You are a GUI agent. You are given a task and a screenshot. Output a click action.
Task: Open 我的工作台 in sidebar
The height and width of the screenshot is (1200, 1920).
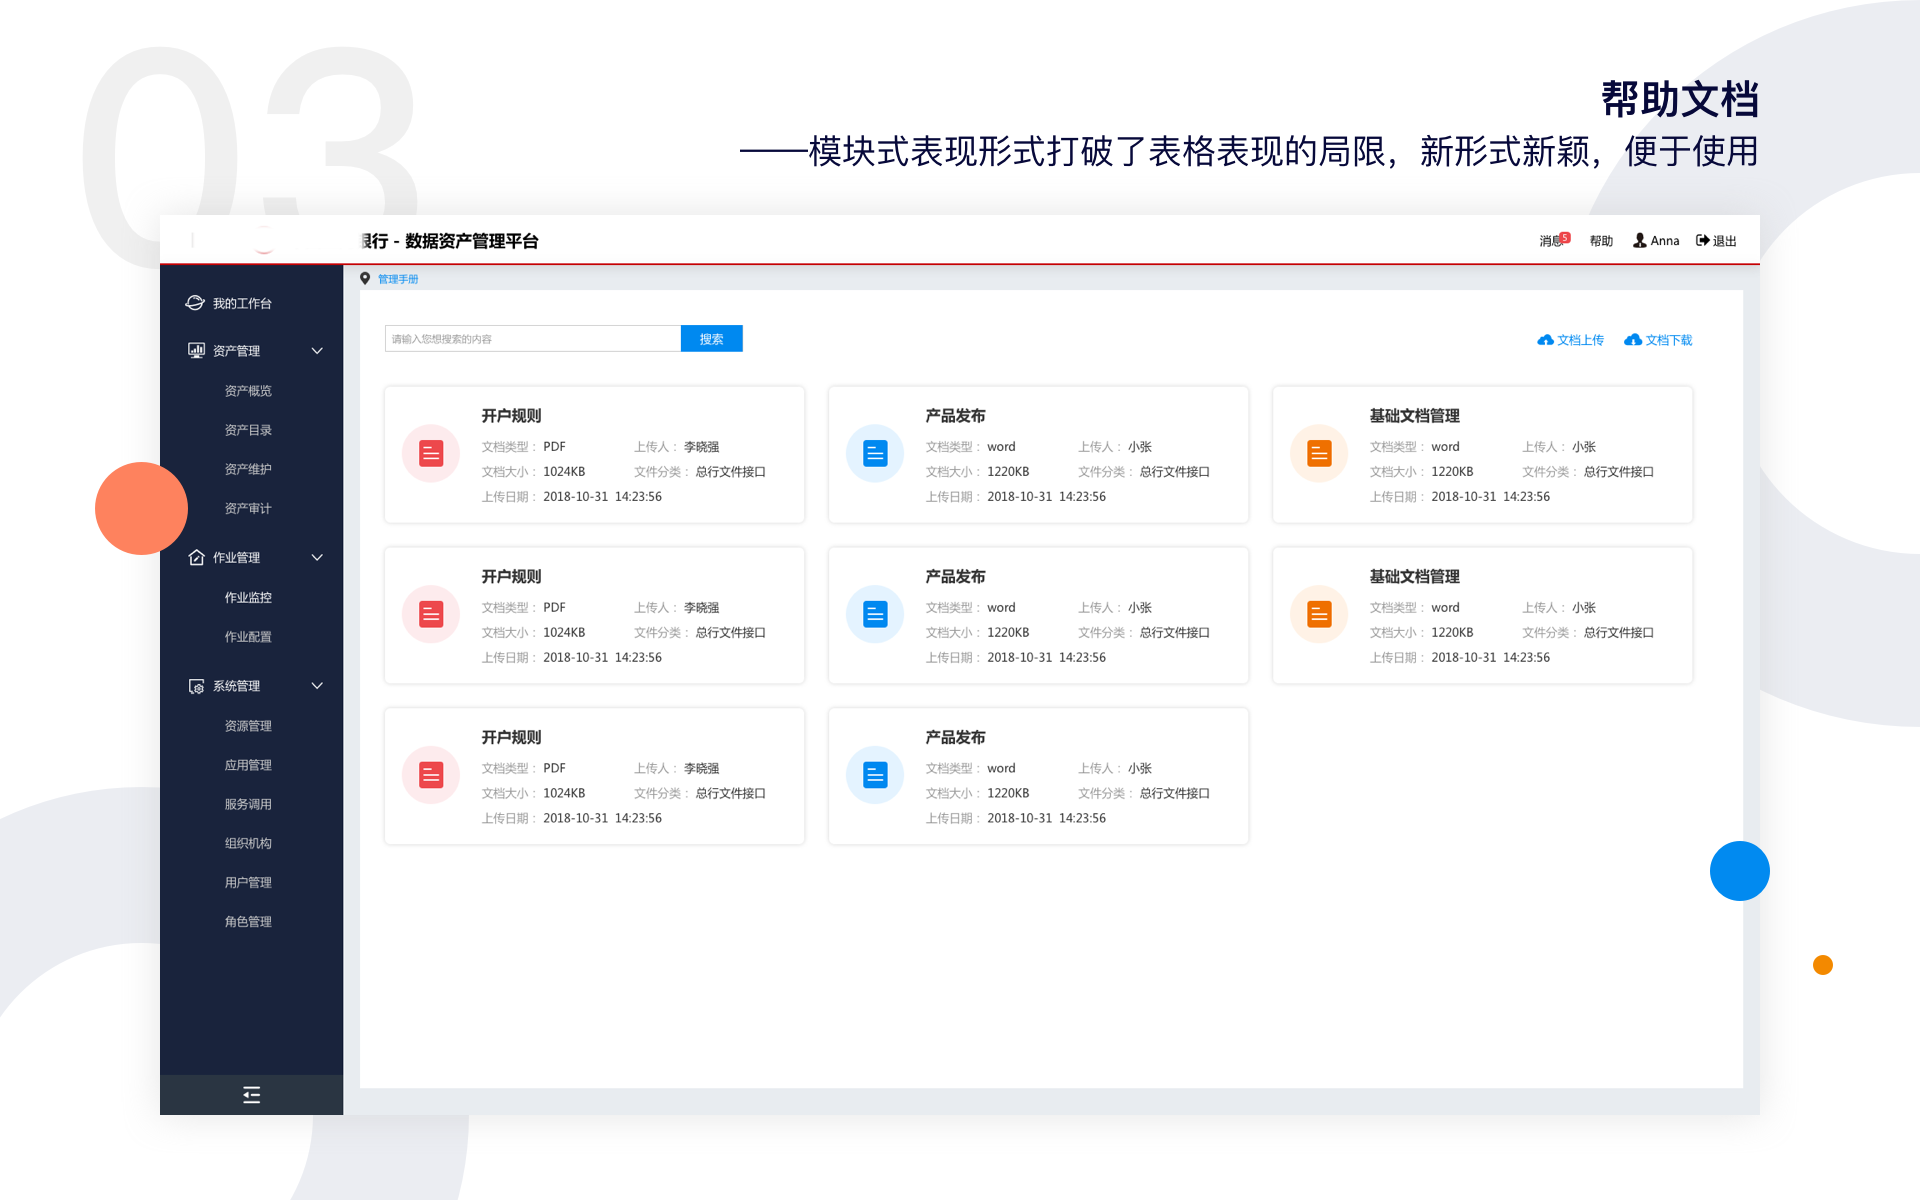tap(241, 304)
